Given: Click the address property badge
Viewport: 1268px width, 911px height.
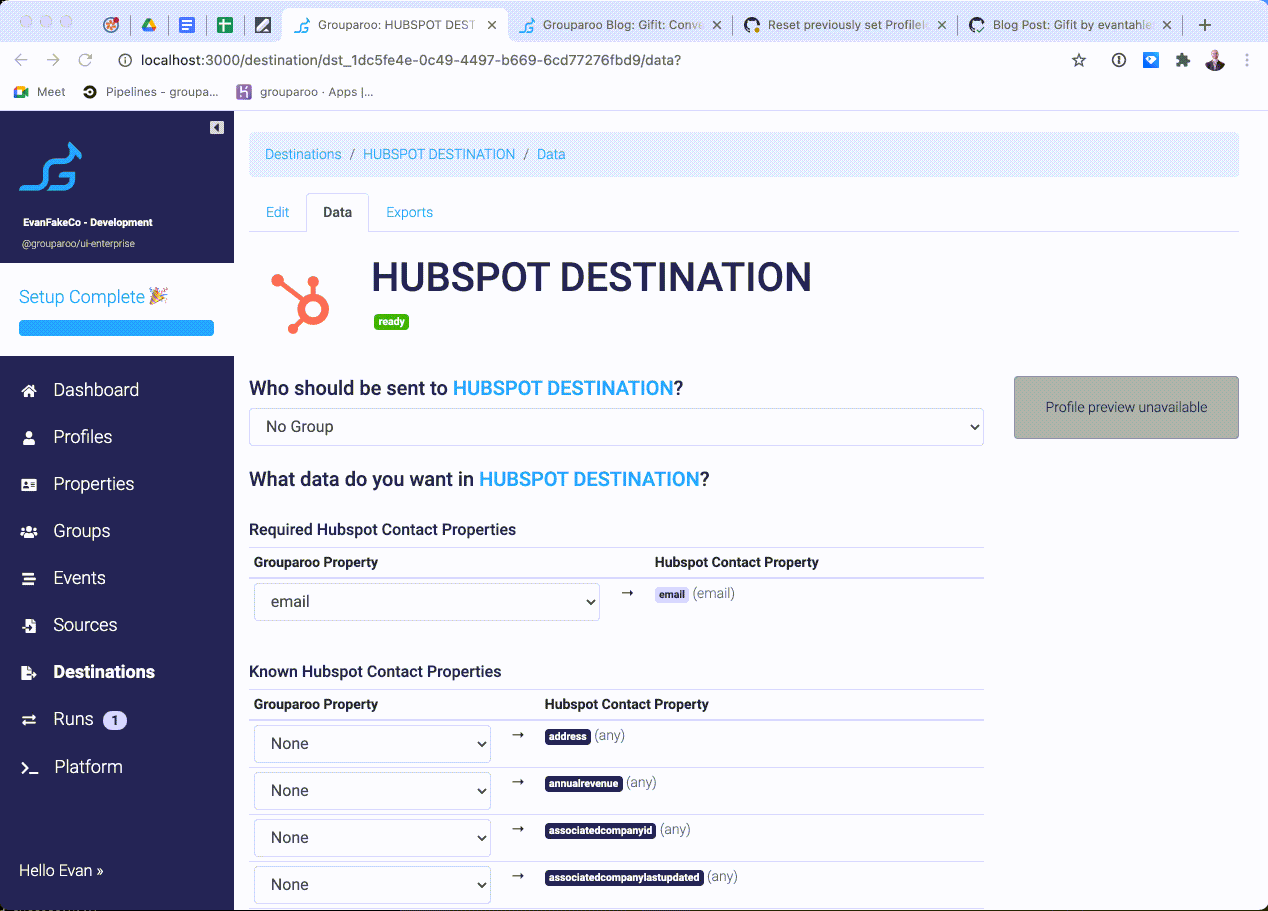Looking at the screenshot, I should point(568,737).
